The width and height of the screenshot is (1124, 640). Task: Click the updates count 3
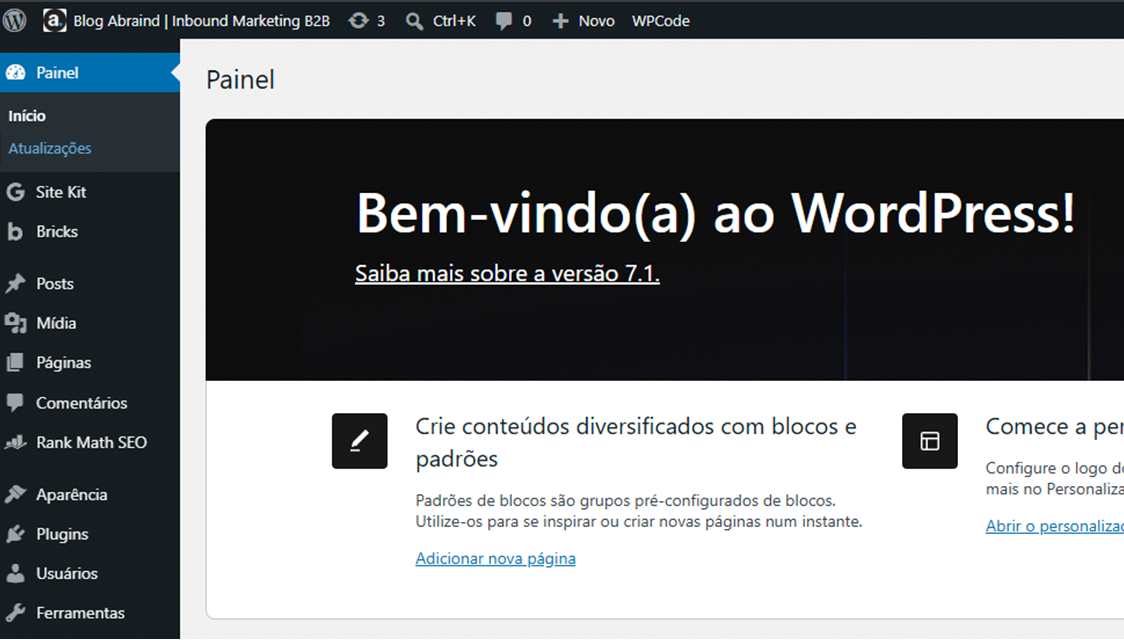click(381, 22)
